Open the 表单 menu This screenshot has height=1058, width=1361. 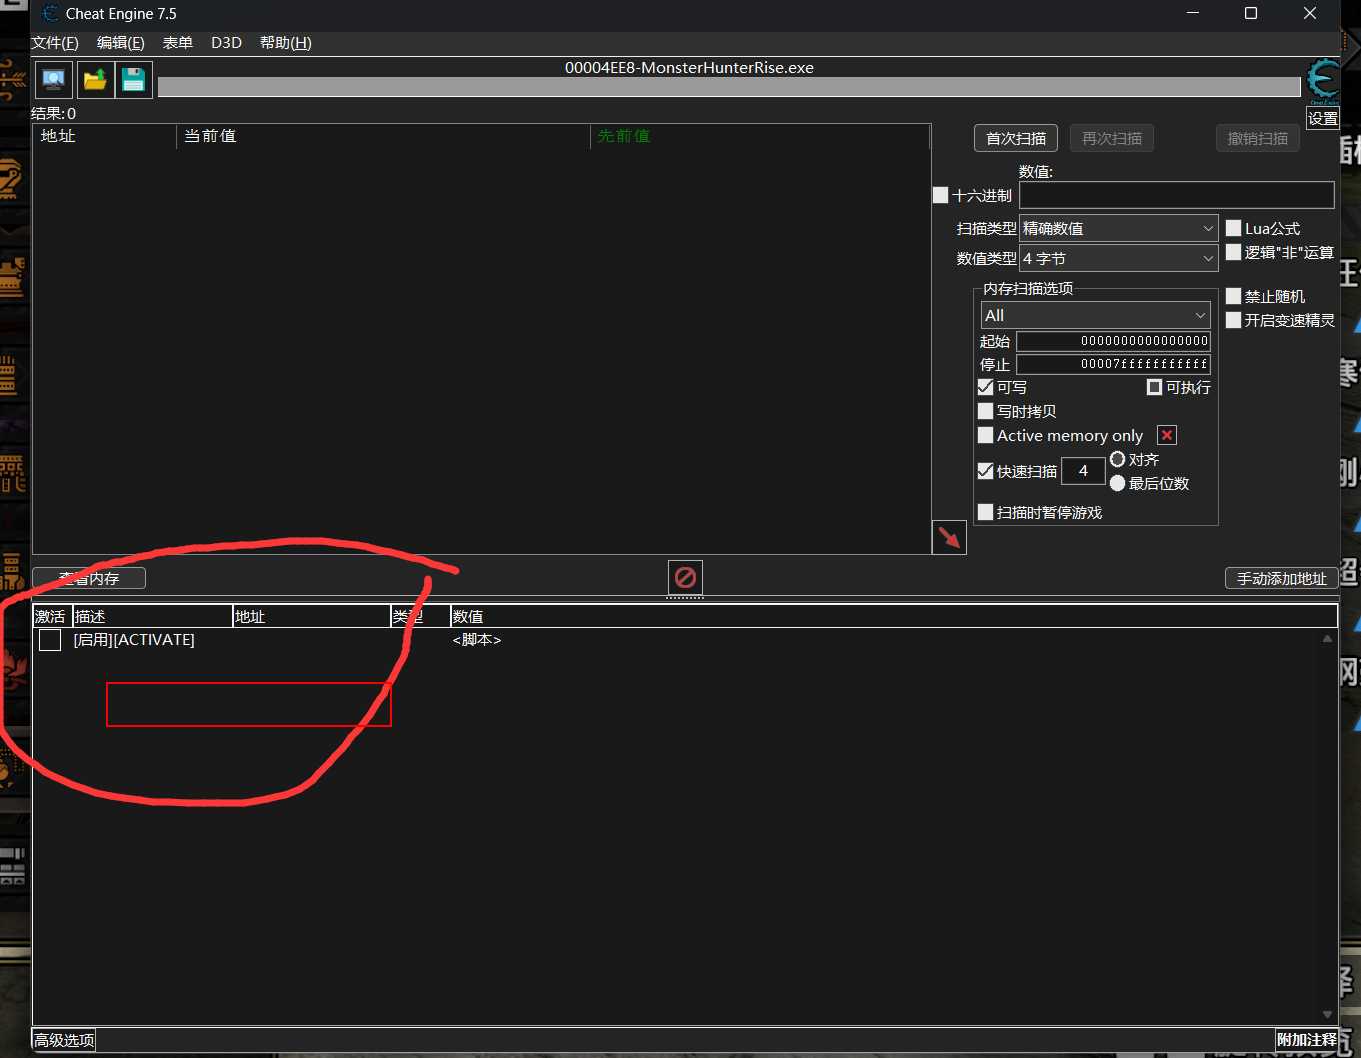click(x=178, y=43)
